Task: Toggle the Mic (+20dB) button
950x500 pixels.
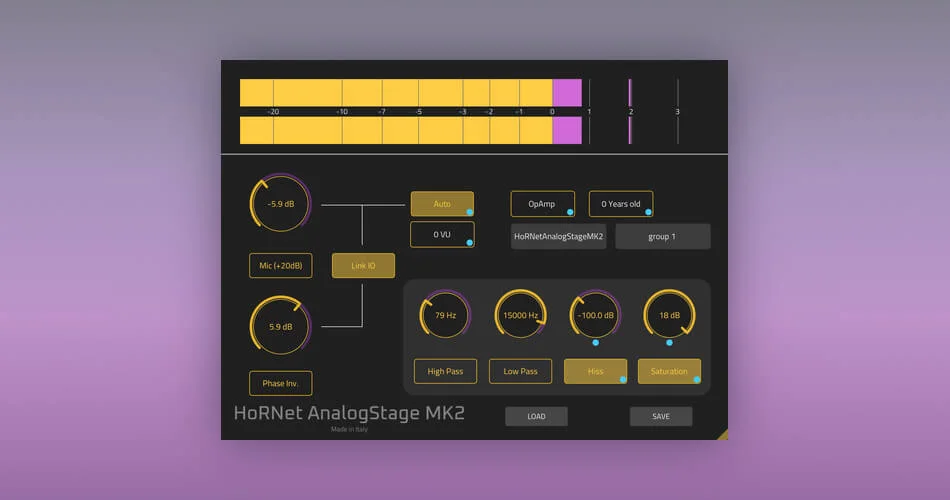Action: coord(281,265)
